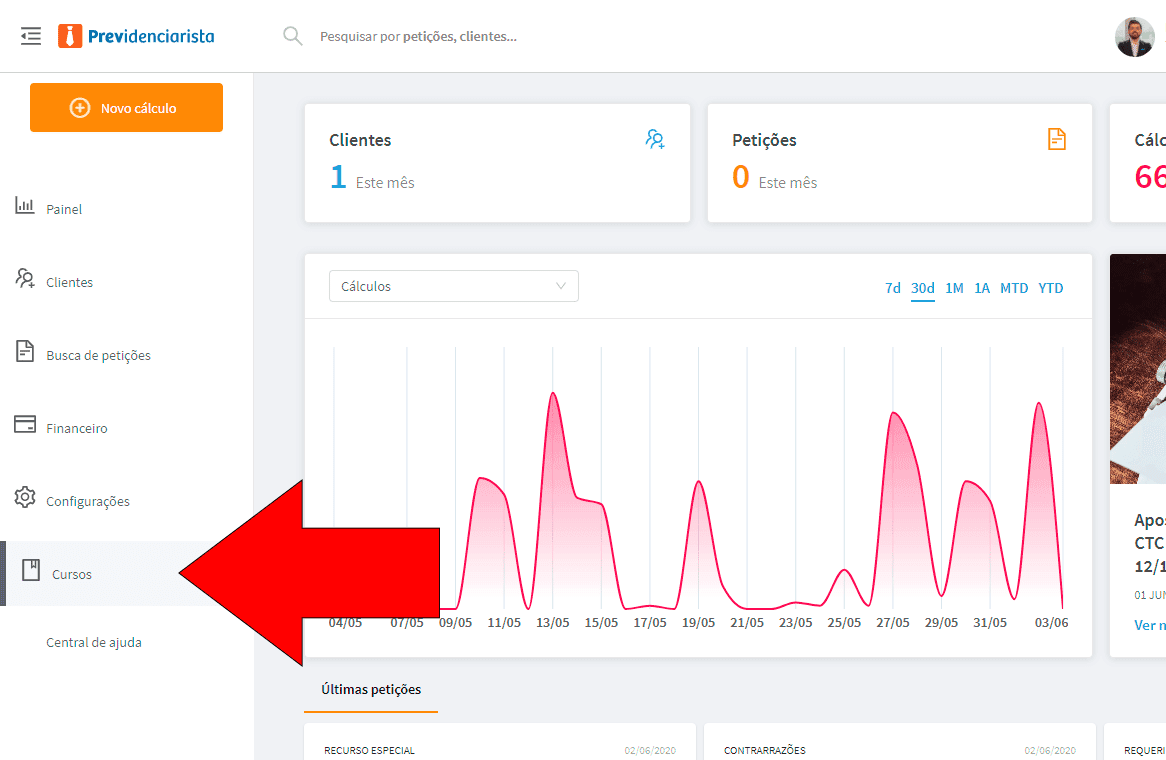The width and height of the screenshot is (1166, 760).
Task: Select the 1M time range
Action: (954, 288)
